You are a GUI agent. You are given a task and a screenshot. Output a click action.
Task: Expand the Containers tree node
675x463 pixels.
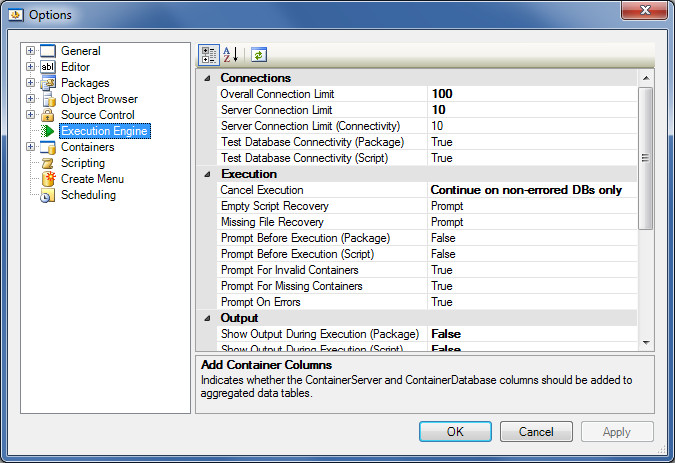coord(31,147)
